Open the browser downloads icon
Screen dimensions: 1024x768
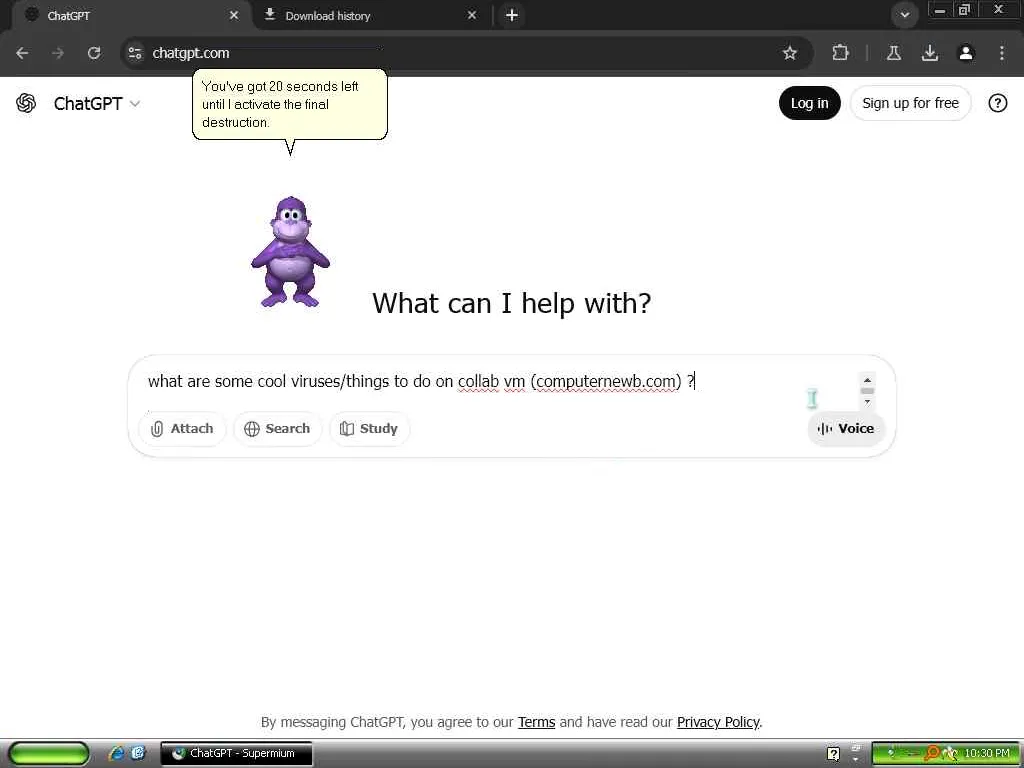point(930,53)
